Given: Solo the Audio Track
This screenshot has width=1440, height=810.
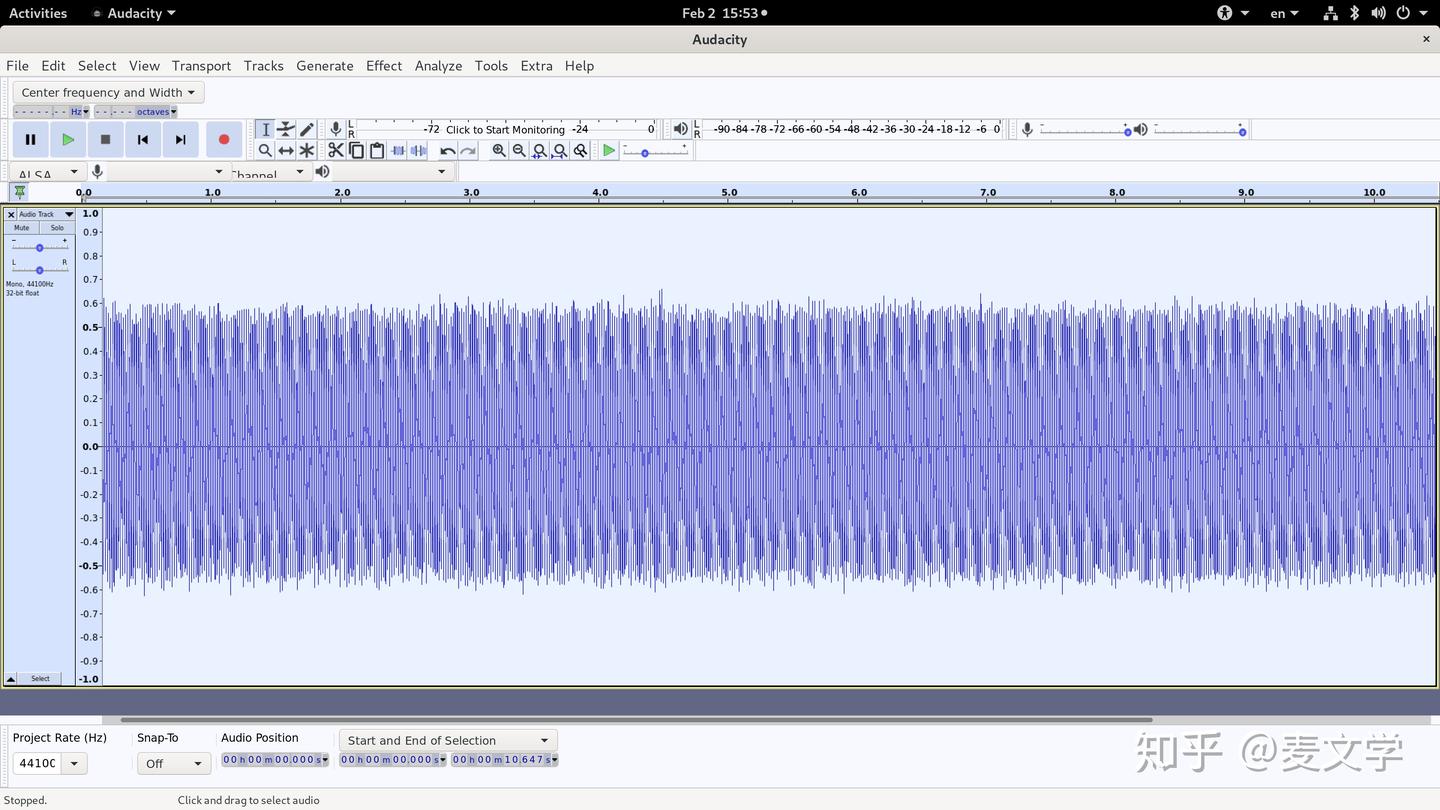Looking at the screenshot, I should click(57, 228).
